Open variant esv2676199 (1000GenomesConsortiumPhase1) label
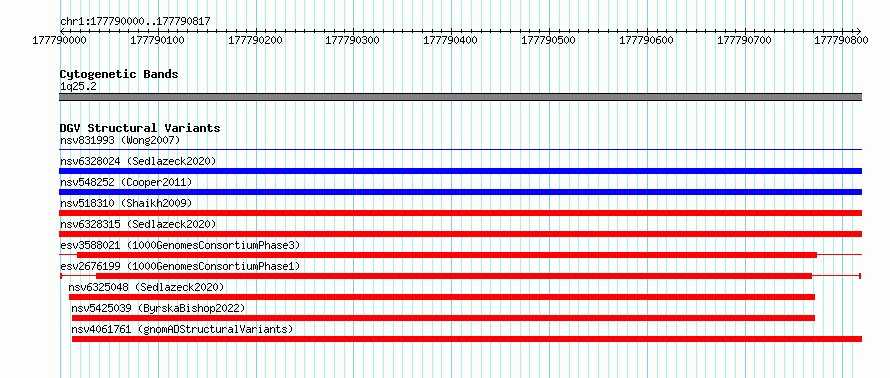Image resolution: width=890 pixels, height=378 pixels. click(x=180, y=266)
